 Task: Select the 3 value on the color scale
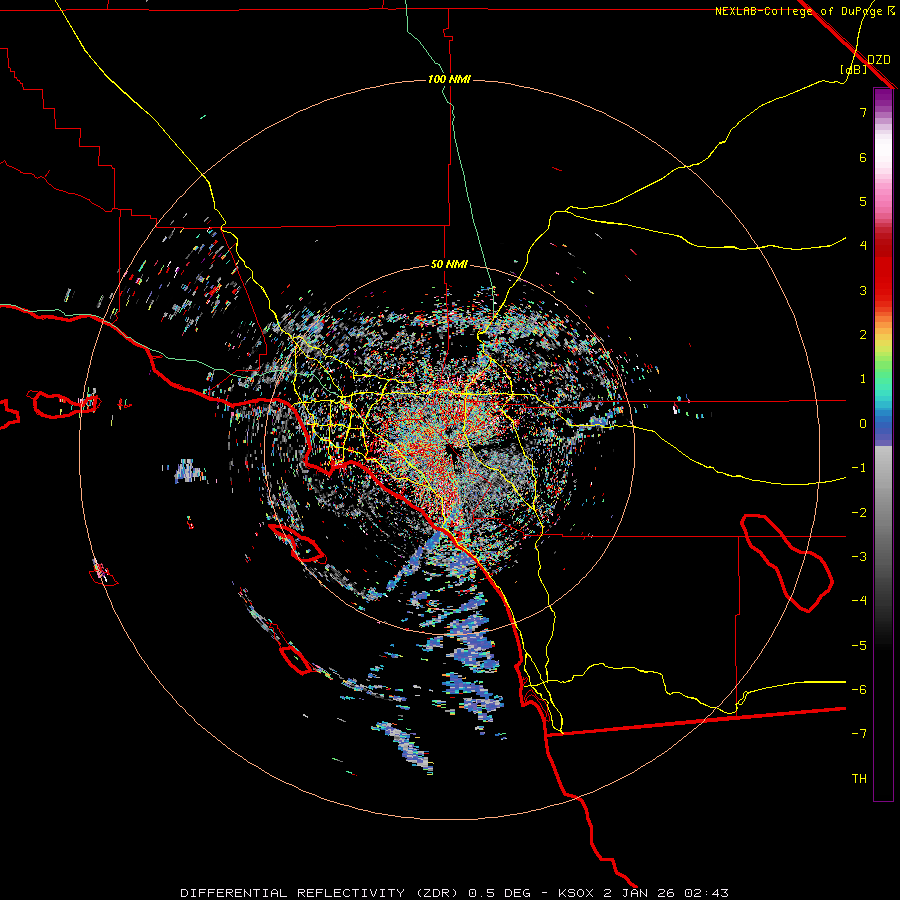point(863,290)
